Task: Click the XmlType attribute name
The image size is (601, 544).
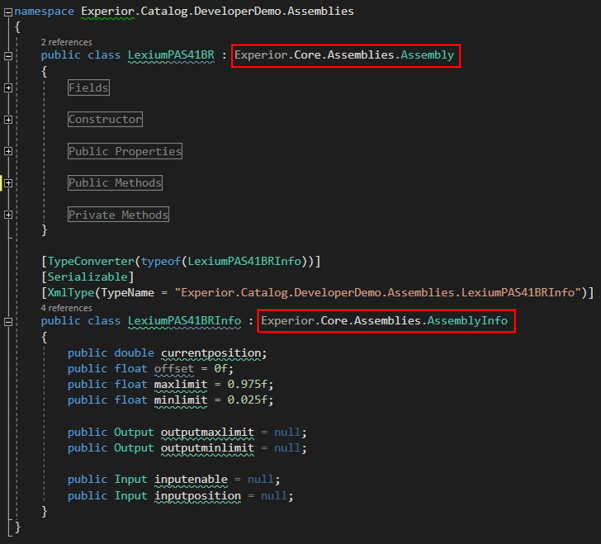Action: (x=71, y=293)
